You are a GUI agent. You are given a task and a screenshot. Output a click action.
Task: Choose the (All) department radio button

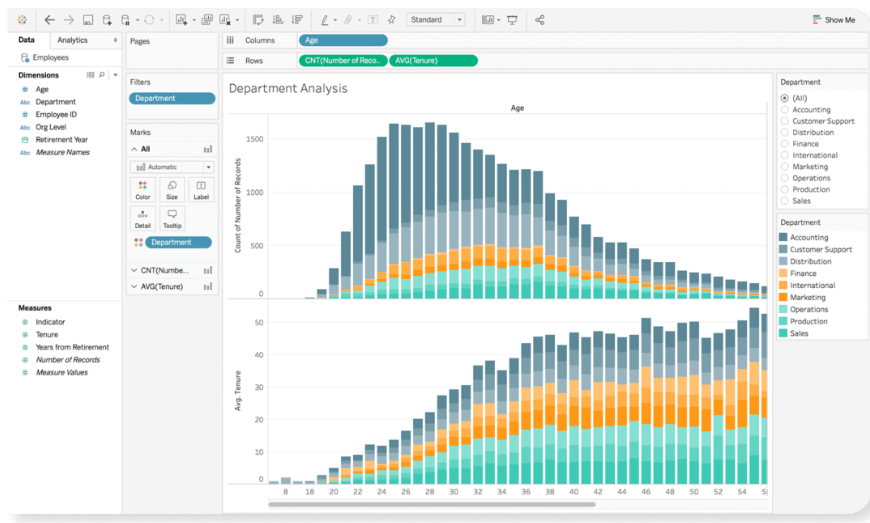click(785, 98)
